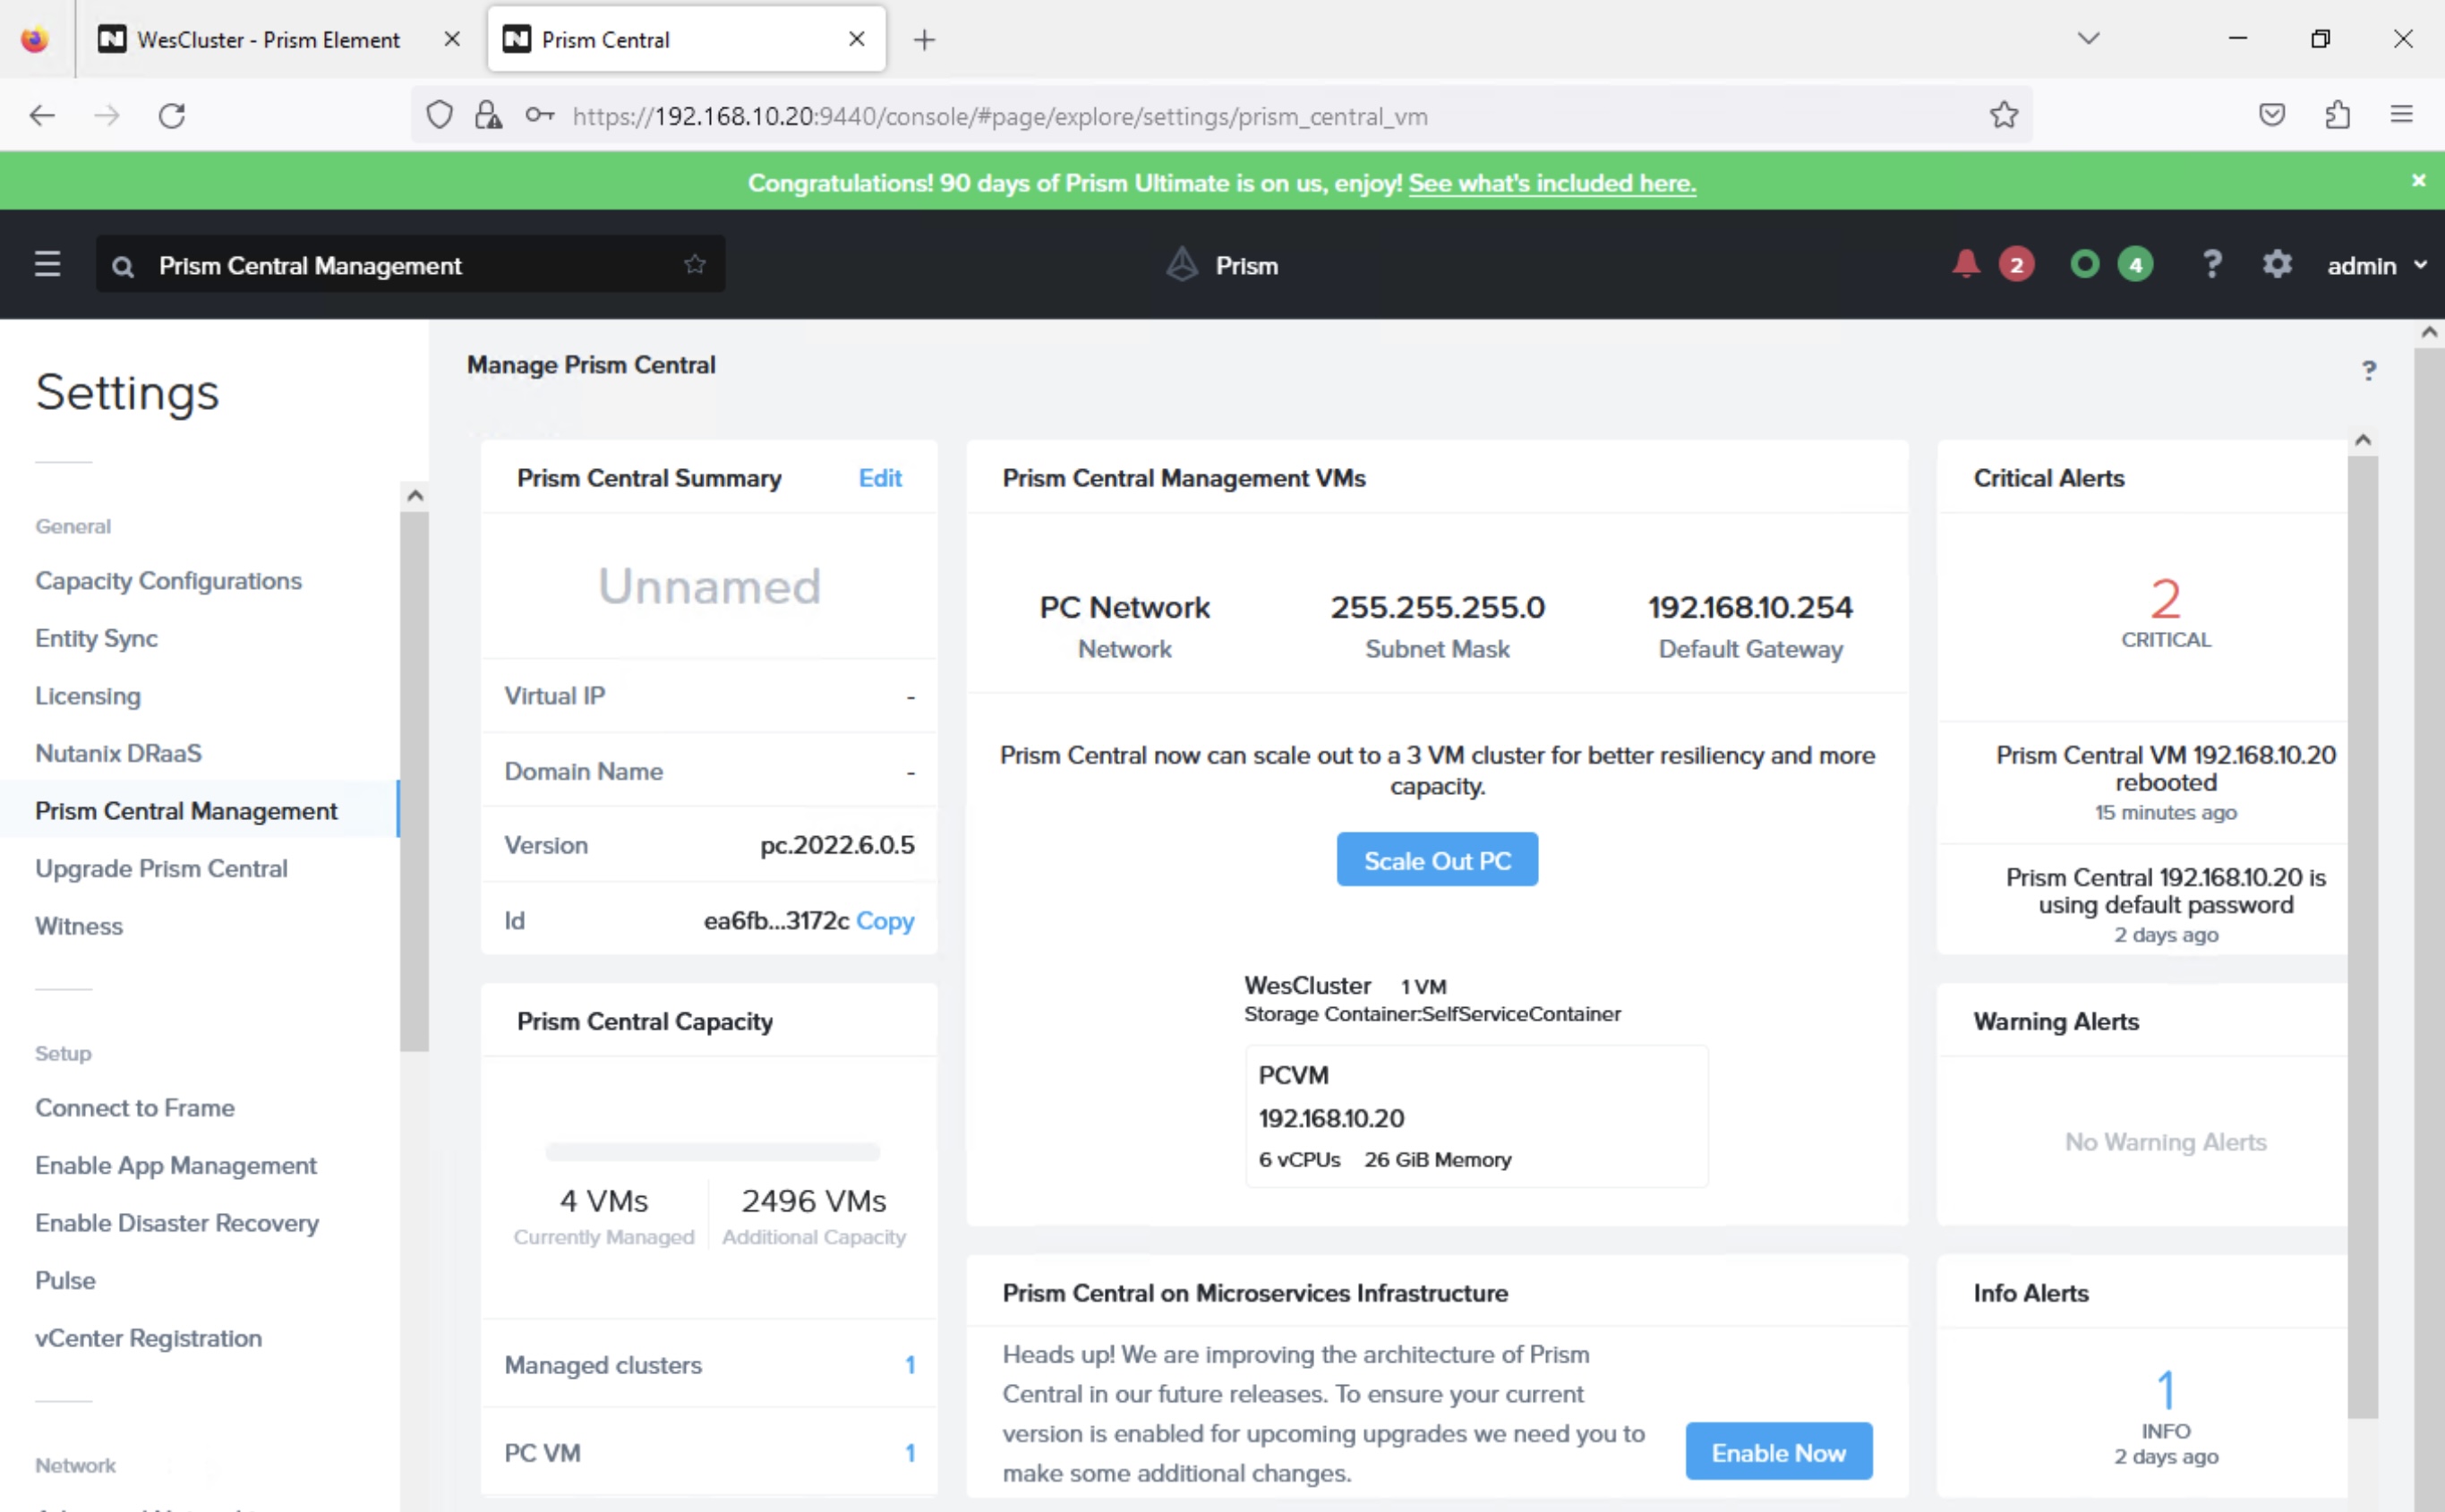Open the Firefox list all tabs chevron

pos(2088,39)
